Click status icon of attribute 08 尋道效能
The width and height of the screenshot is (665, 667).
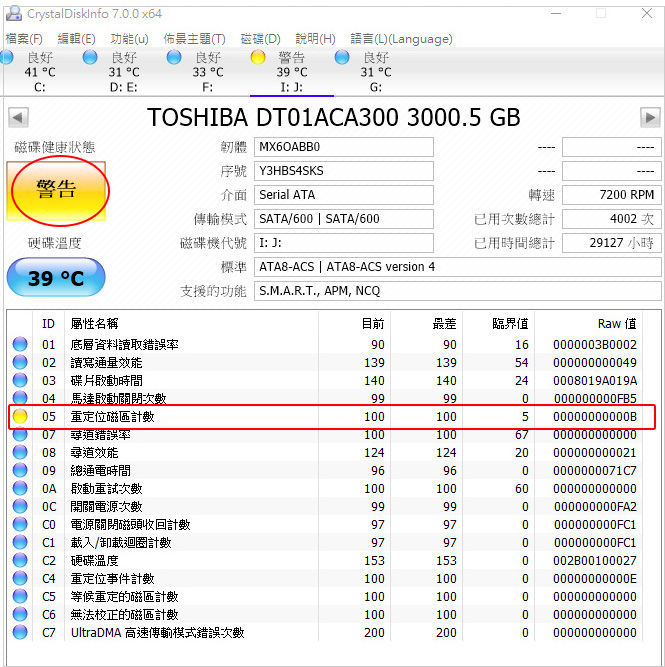coord(20,452)
